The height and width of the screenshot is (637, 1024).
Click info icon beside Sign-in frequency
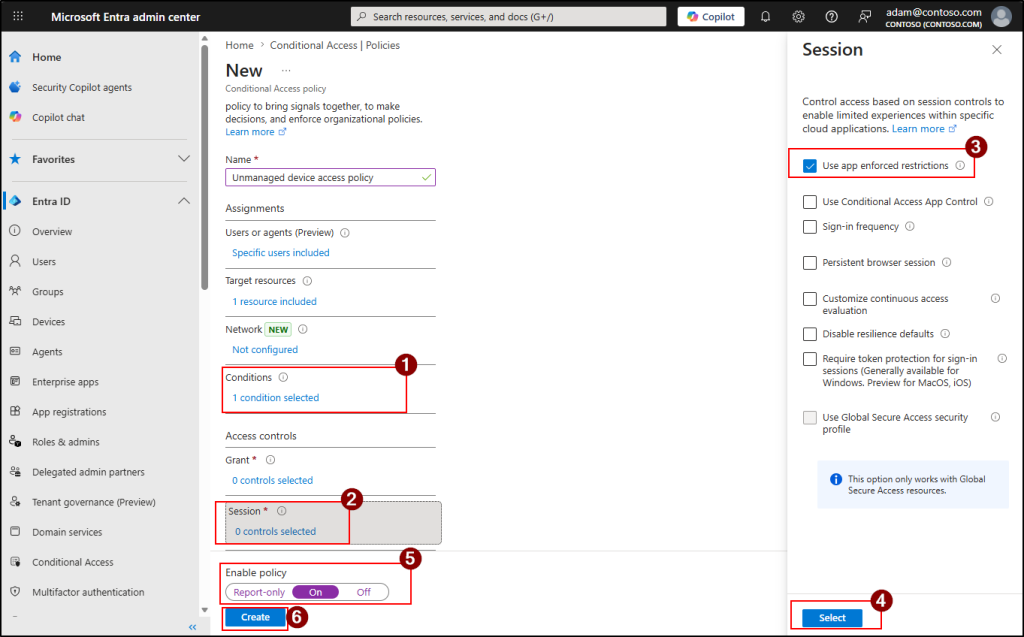(x=910, y=227)
